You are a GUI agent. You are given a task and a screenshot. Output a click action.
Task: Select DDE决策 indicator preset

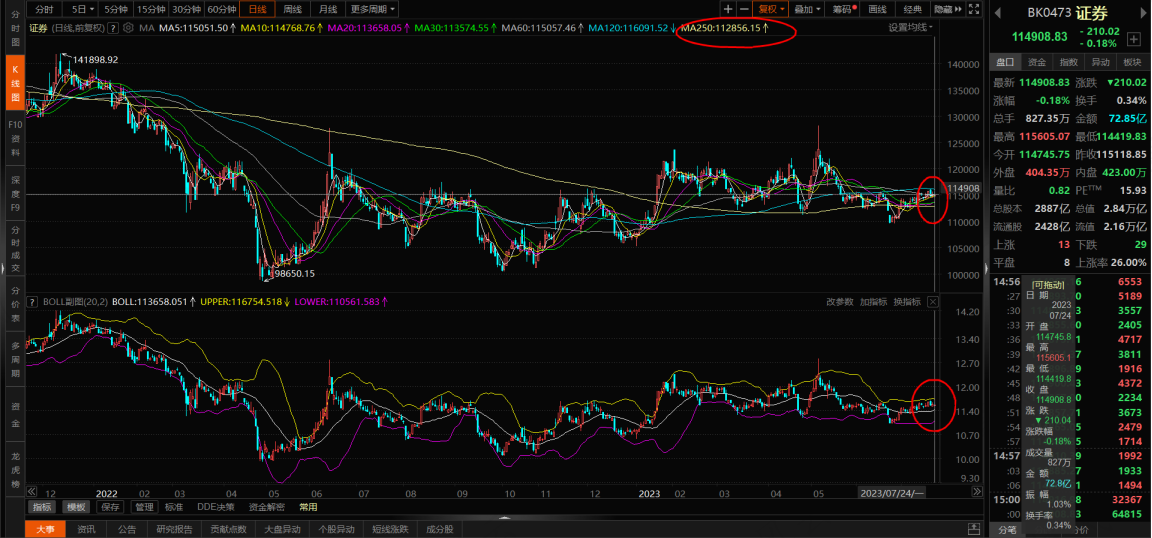click(216, 507)
